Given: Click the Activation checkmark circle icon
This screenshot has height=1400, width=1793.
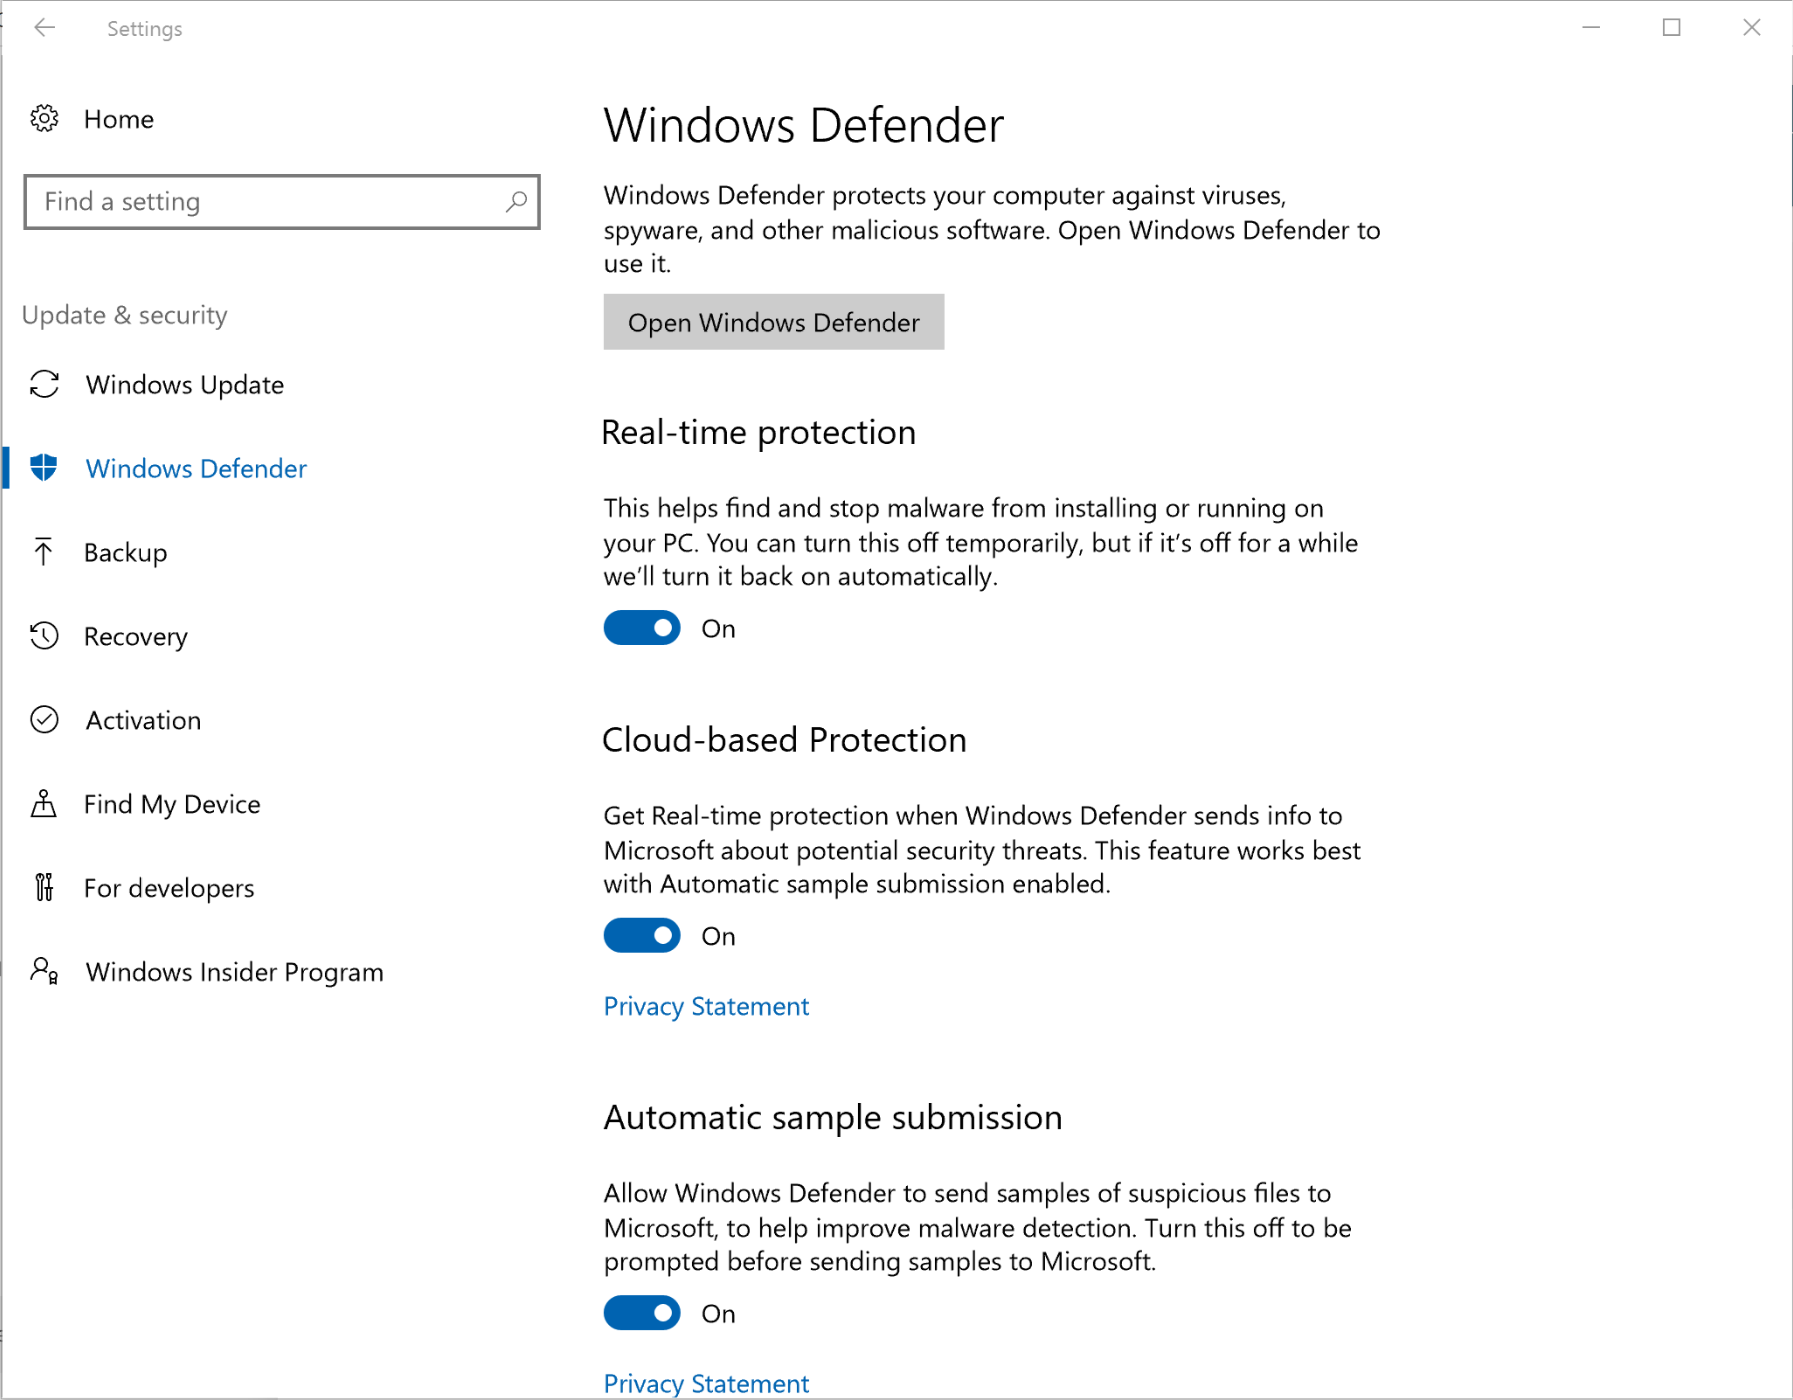Looking at the screenshot, I should pos(44,720).
